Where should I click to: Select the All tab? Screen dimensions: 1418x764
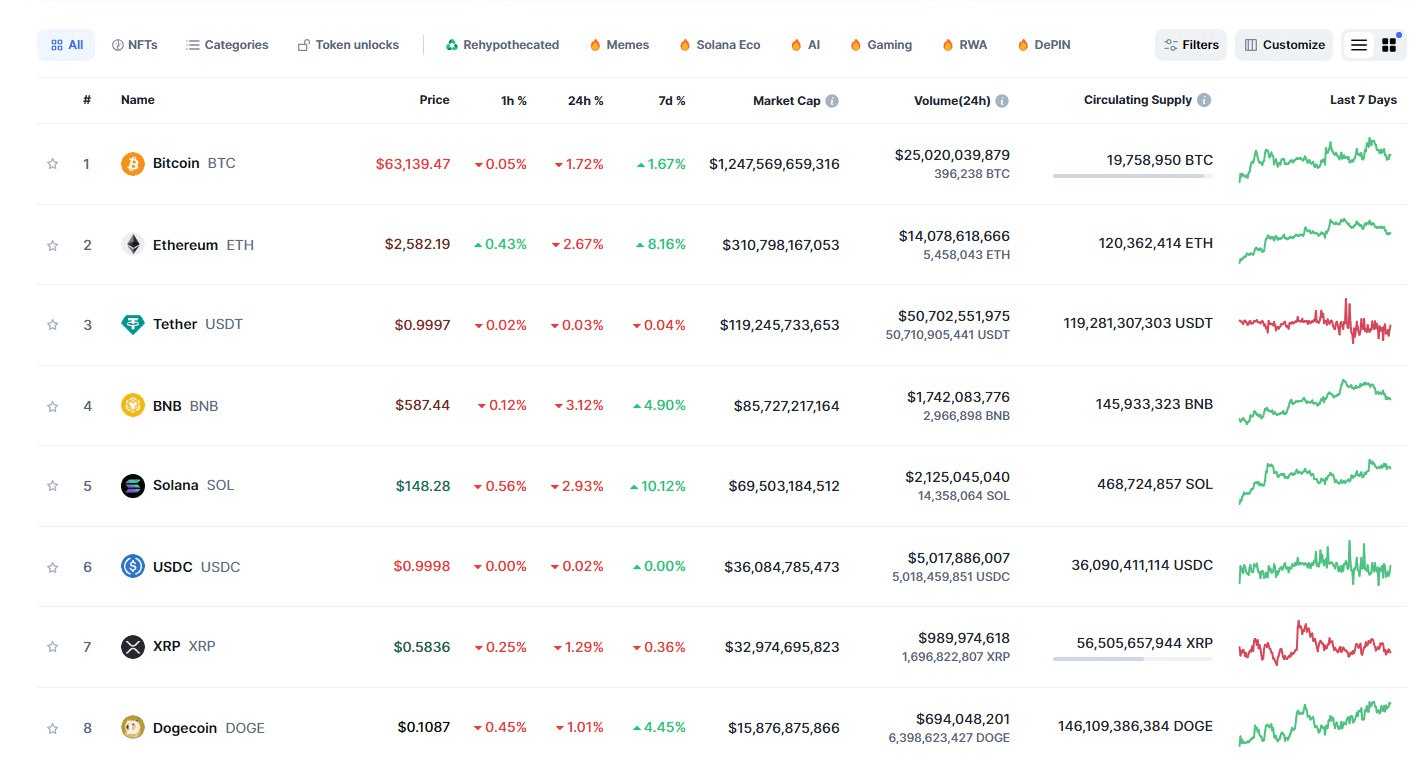(x=66, y=45)
